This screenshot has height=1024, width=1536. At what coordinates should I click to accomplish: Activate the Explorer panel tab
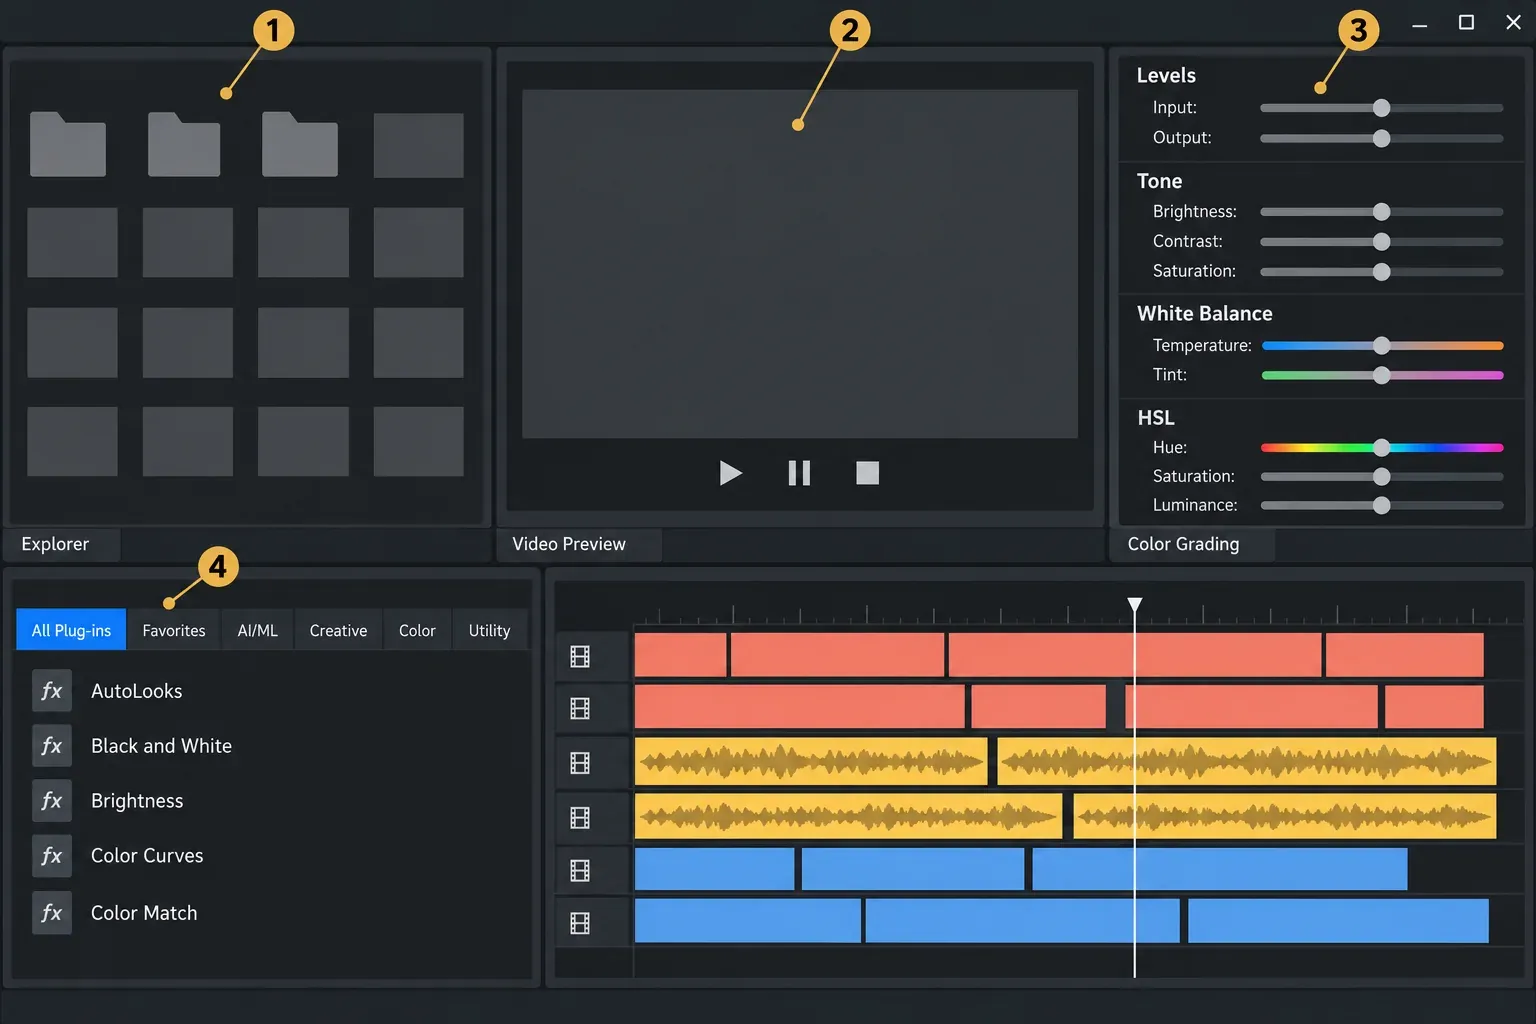click(62, 544)
